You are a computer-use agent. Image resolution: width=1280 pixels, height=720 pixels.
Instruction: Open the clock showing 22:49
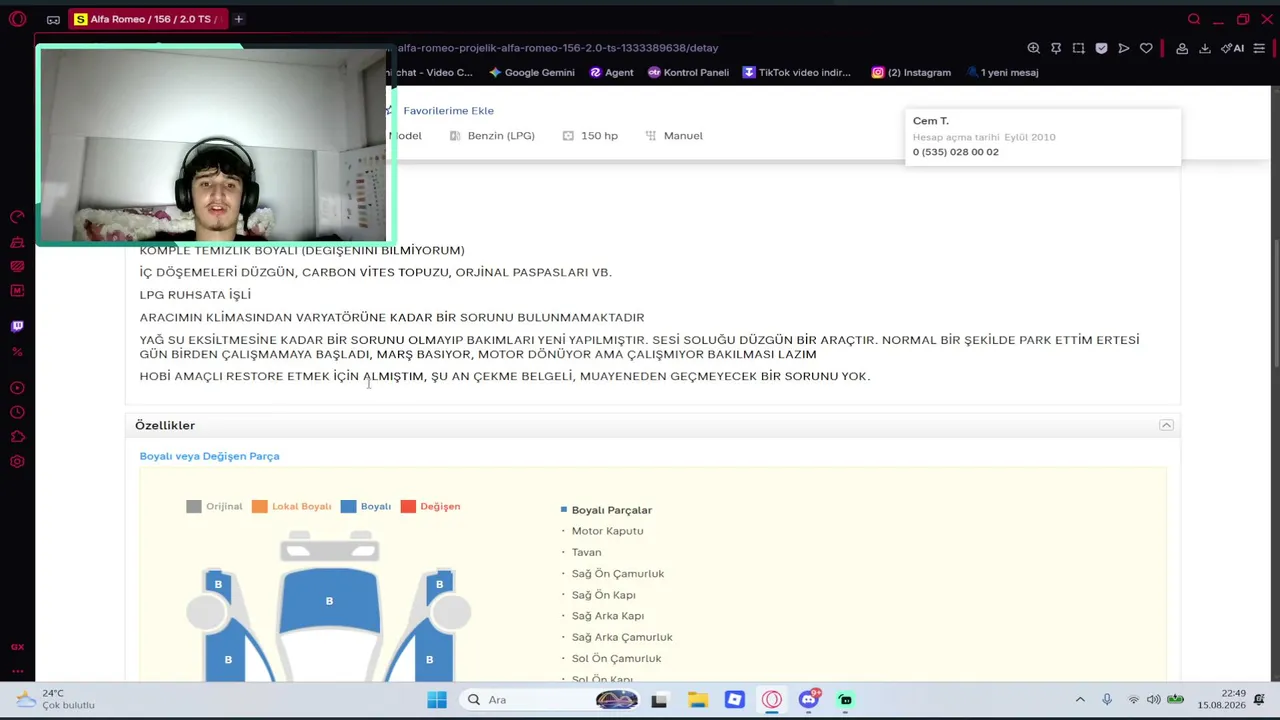tap(1221, 699)
